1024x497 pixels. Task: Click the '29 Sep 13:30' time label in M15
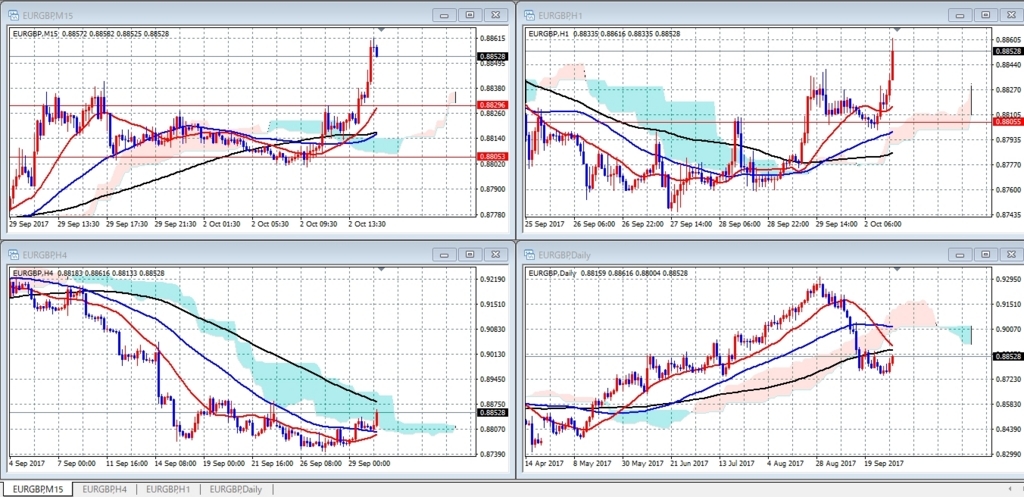(x=78, y=223)
